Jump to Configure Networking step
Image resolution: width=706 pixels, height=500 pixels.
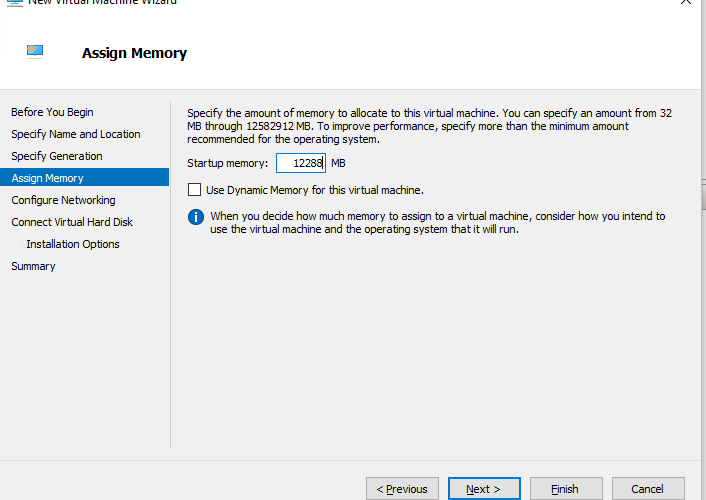63,200
